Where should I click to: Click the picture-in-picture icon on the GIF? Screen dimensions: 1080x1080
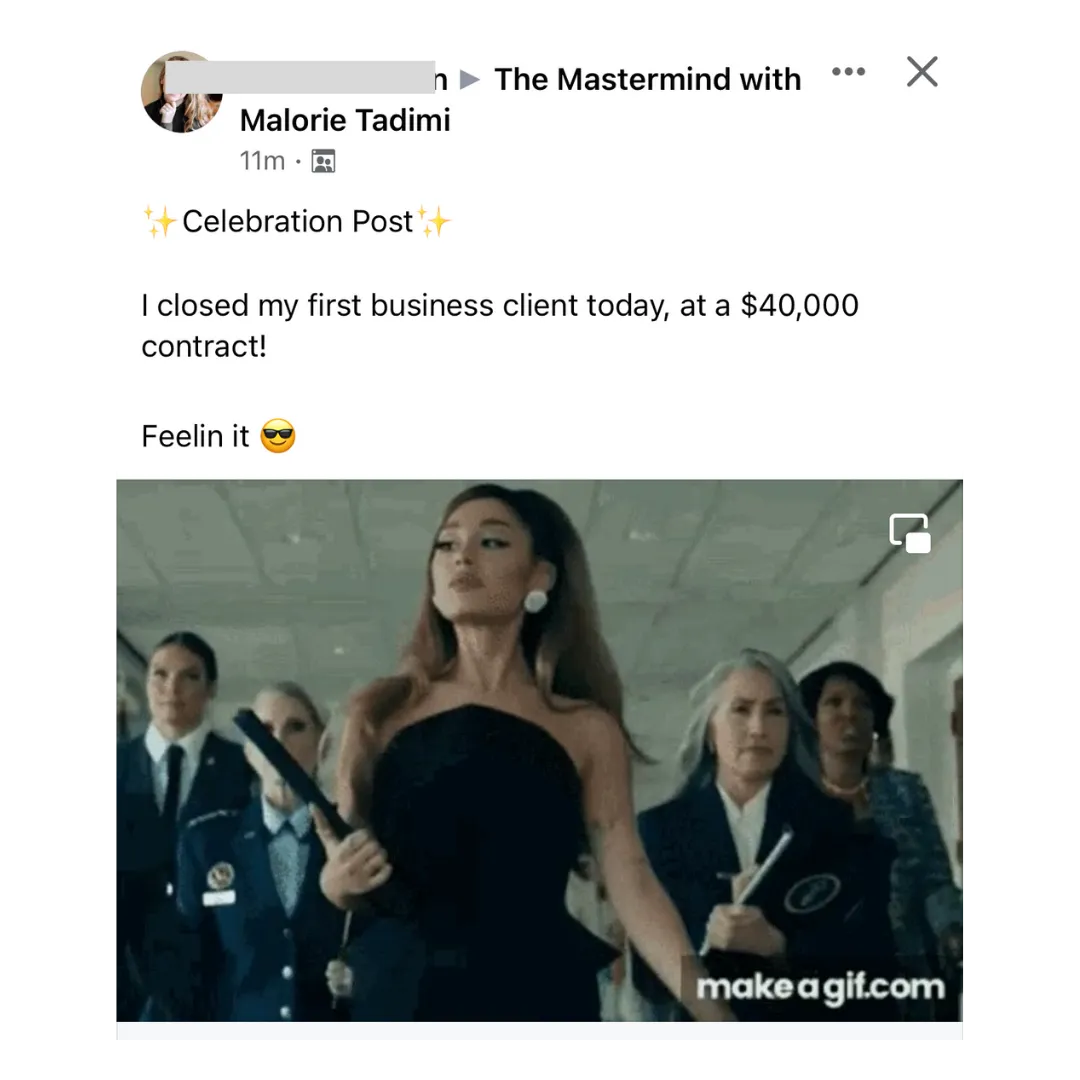(x=909, y=533)
